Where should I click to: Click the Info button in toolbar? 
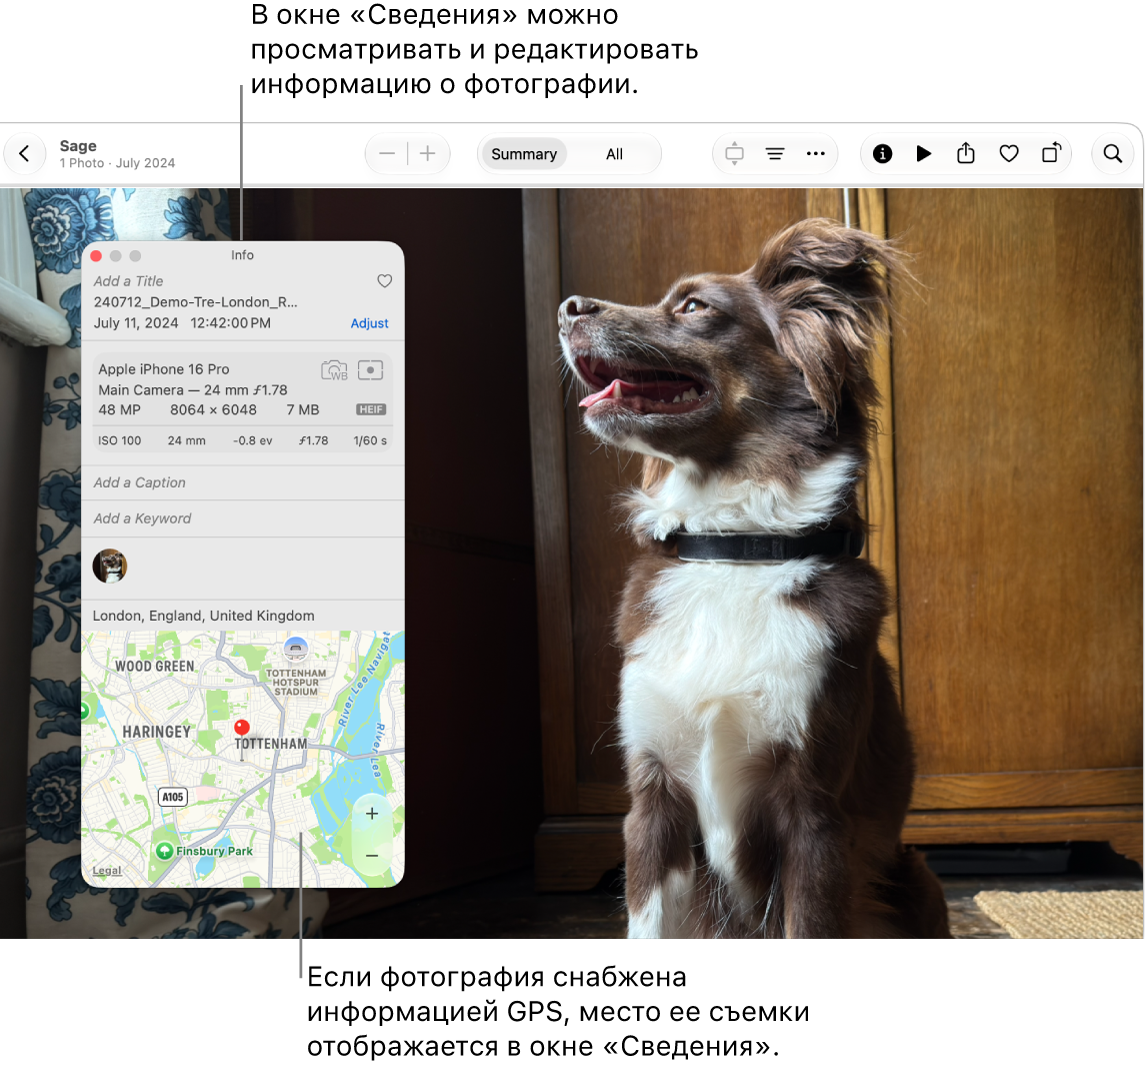(x=882, y=153)
